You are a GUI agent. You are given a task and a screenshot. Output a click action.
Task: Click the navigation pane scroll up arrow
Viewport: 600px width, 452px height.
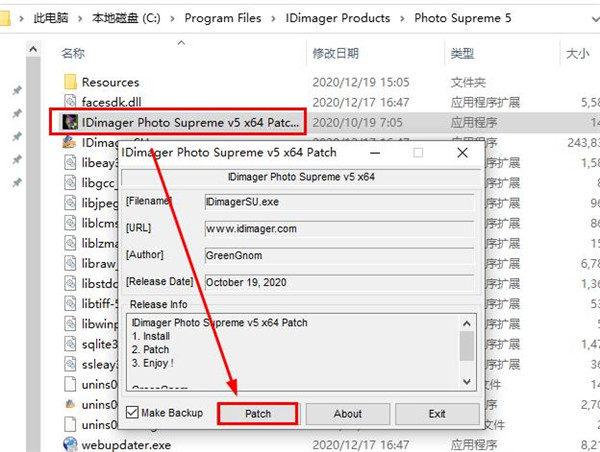click(x=33, y=49)
